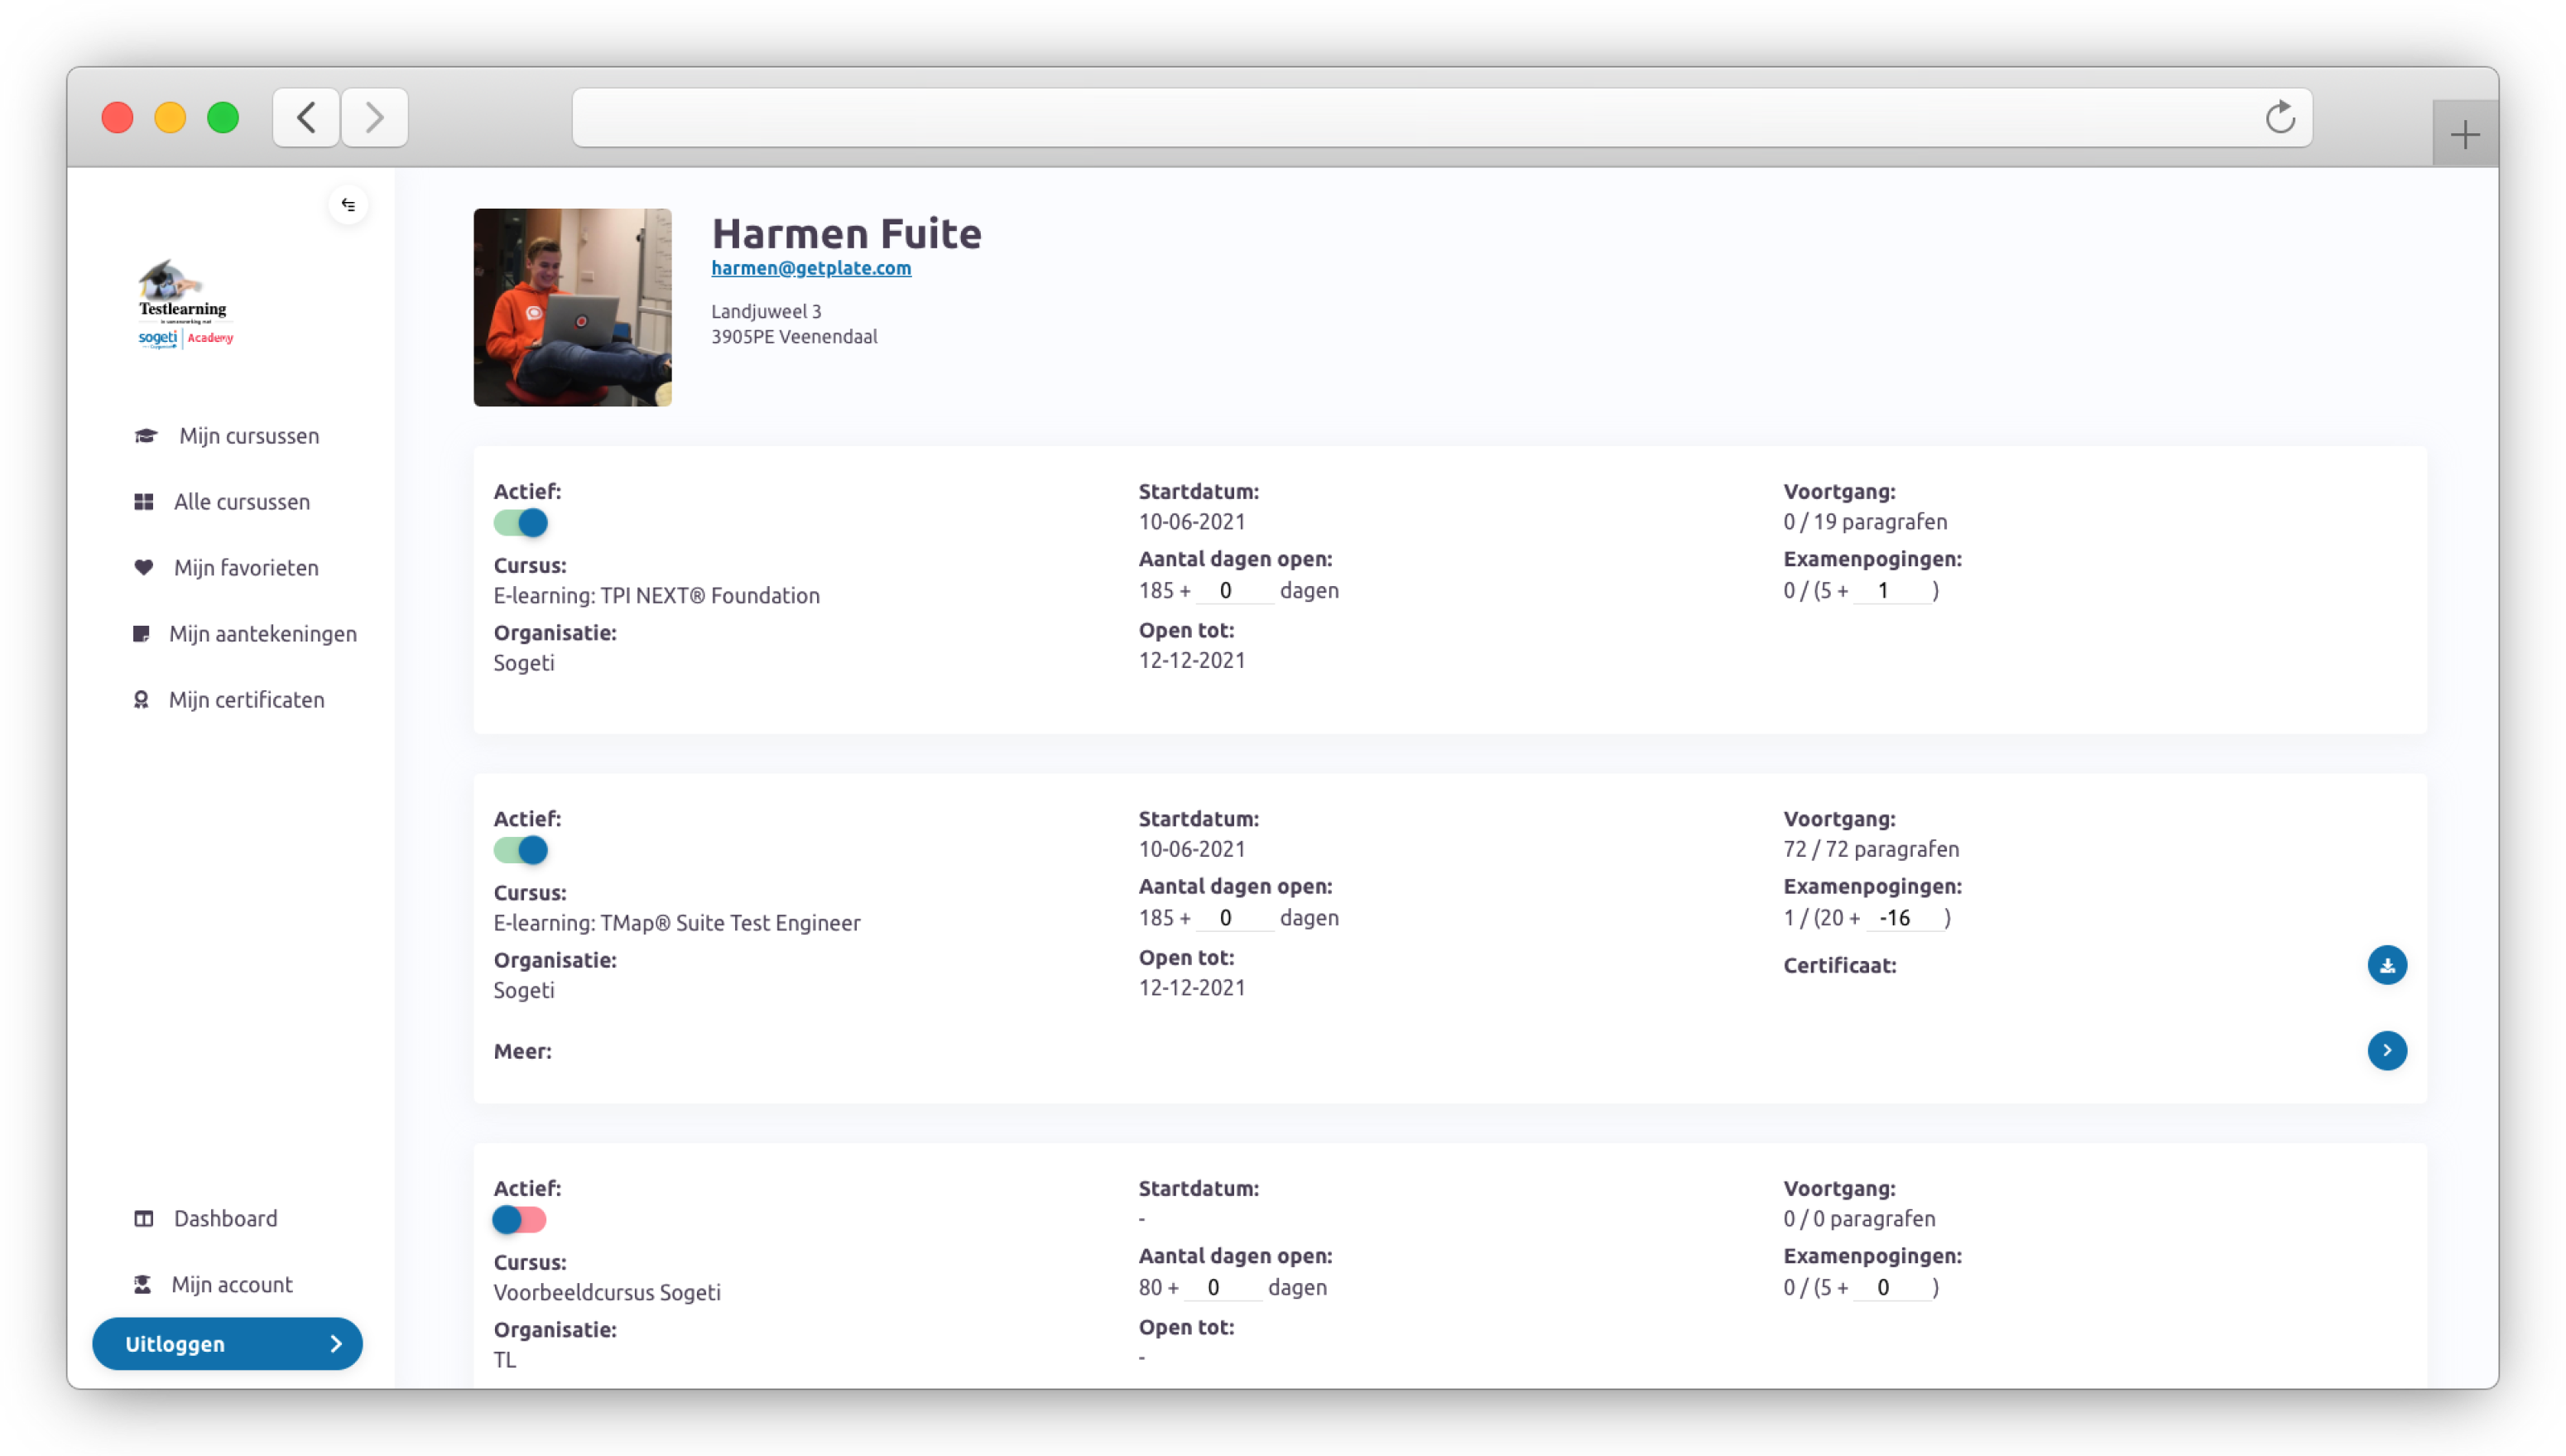Screen dimensions: 2566x1456
Task: Click the '72 / 72 paragrafen' progress text
Action: (x=1871, y=849)
